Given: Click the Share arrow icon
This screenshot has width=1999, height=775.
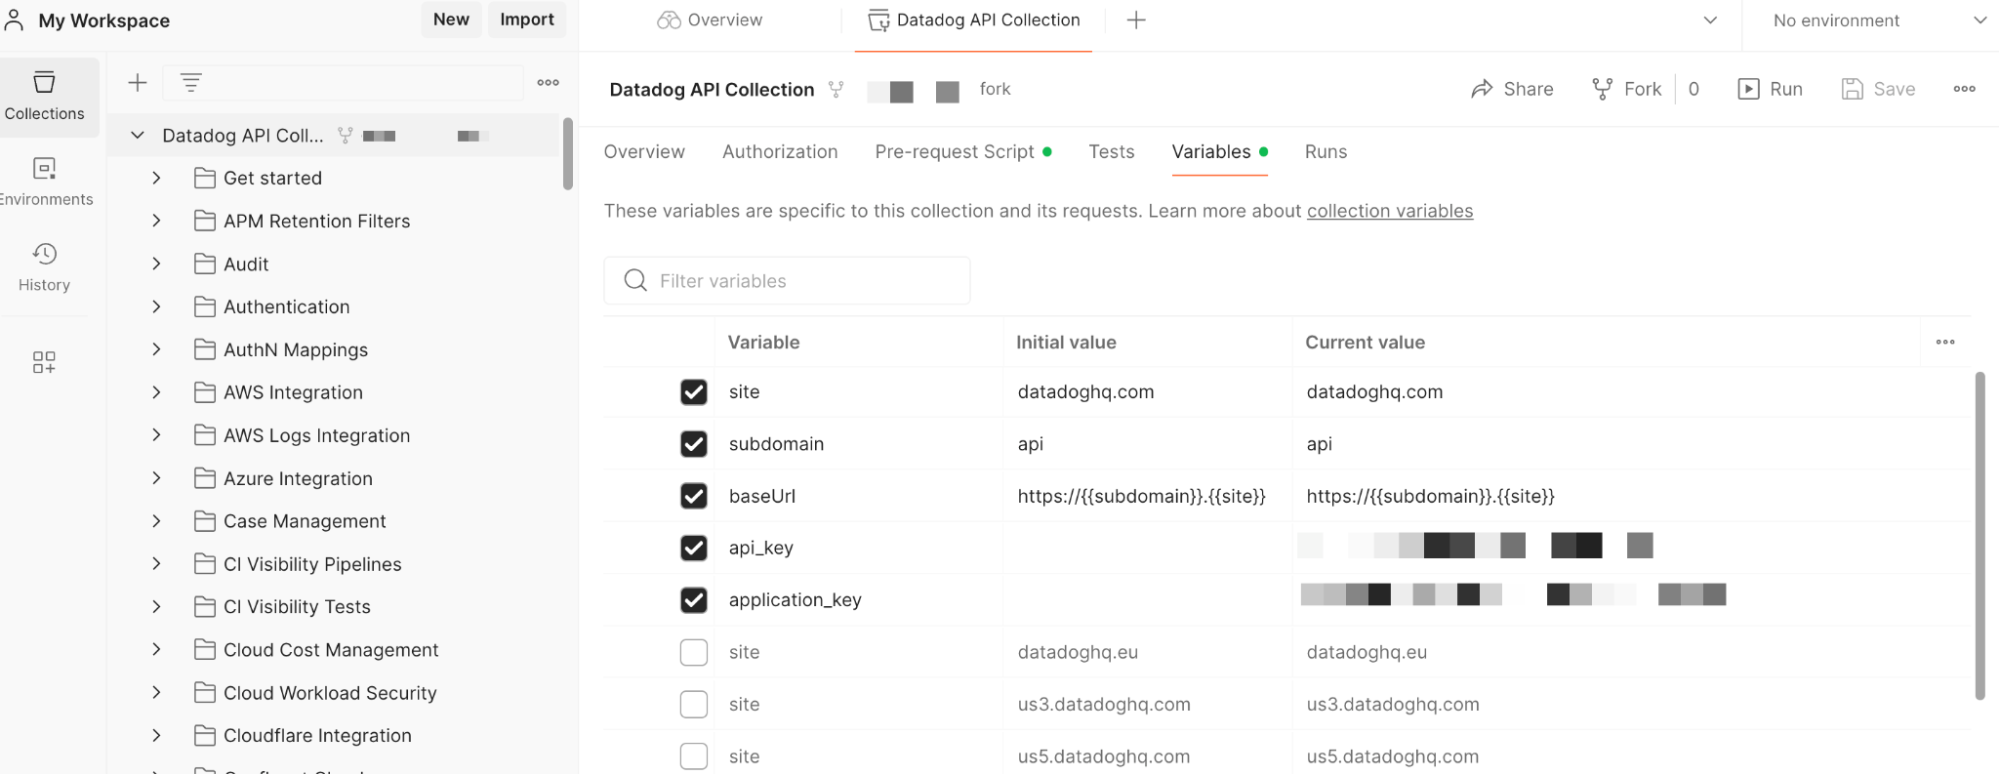Looking at the screenshot, I should 1482,89.
